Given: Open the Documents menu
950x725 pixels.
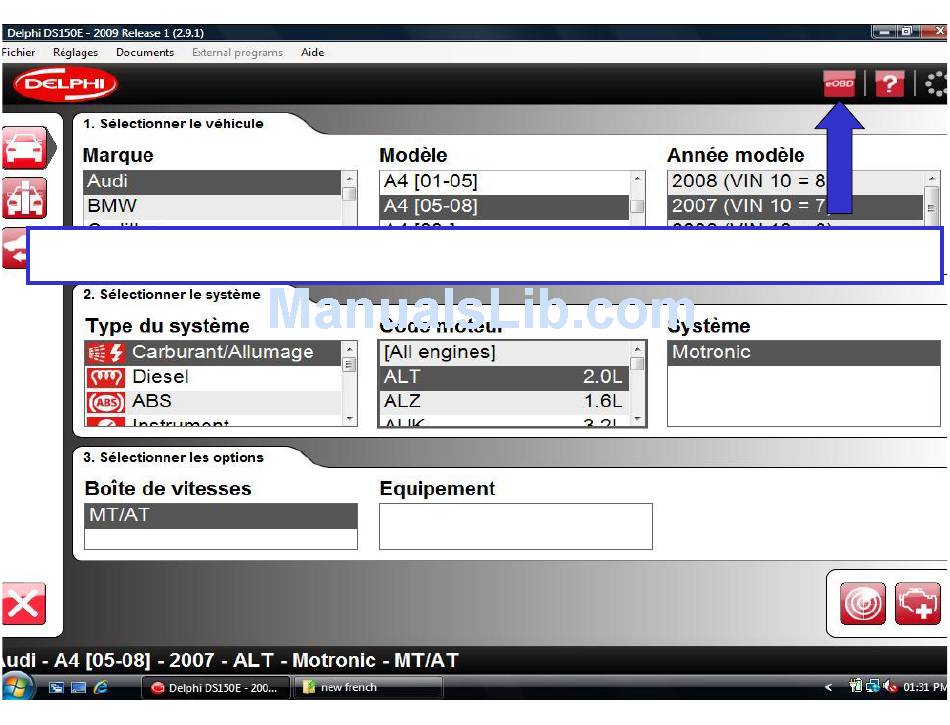Looking at the screenshot, I should coord(145,52).
